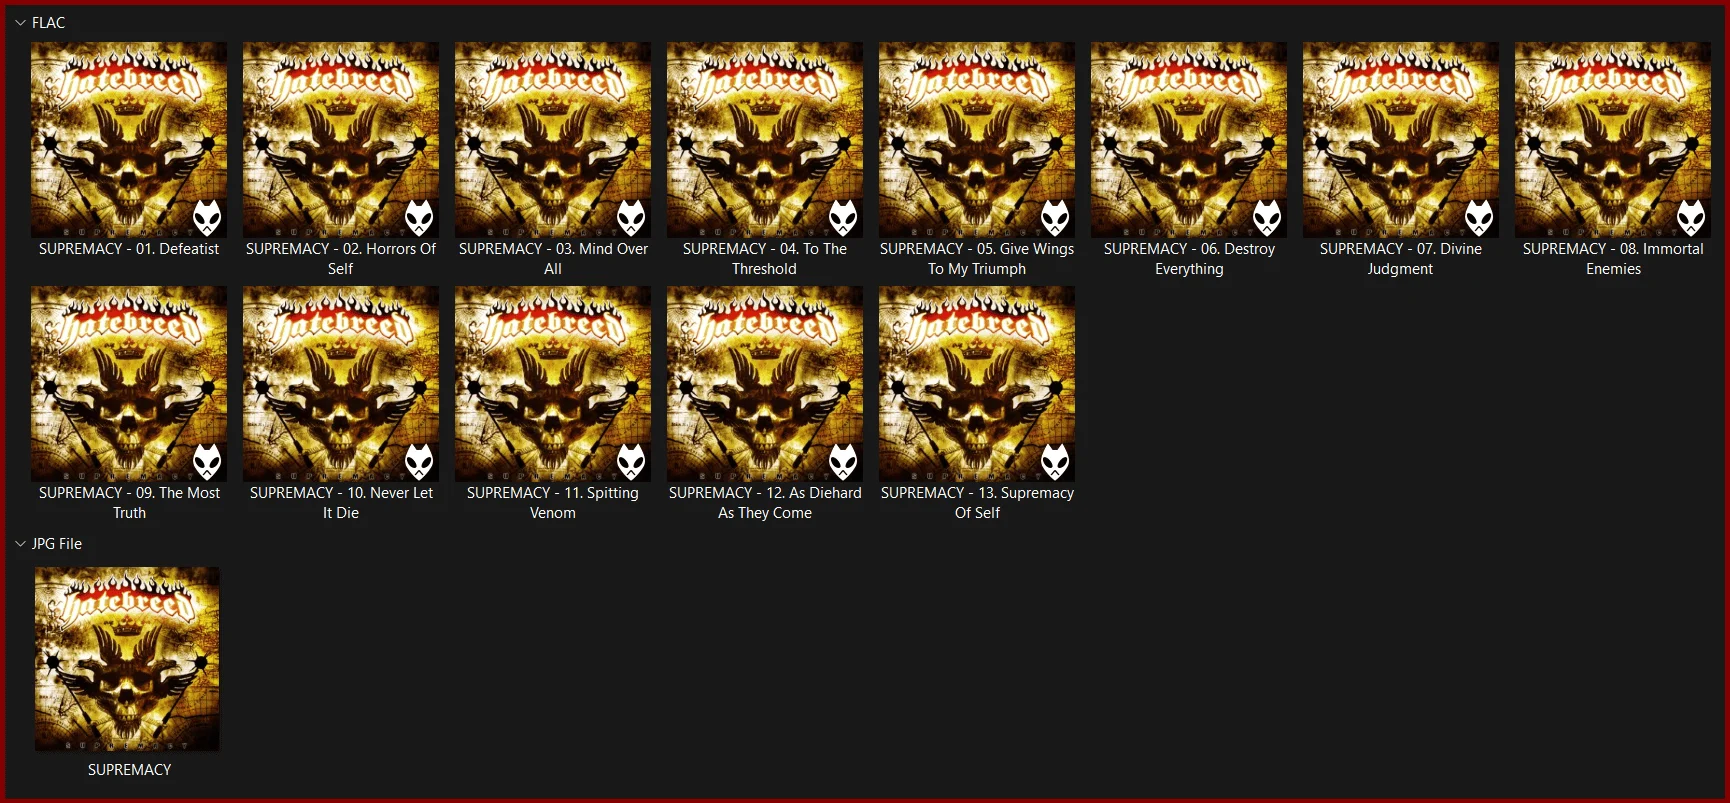Click the 'SUPREMACY' JPG file name label
Viewport: 1730px width, 803px height.
coord(129,770)
